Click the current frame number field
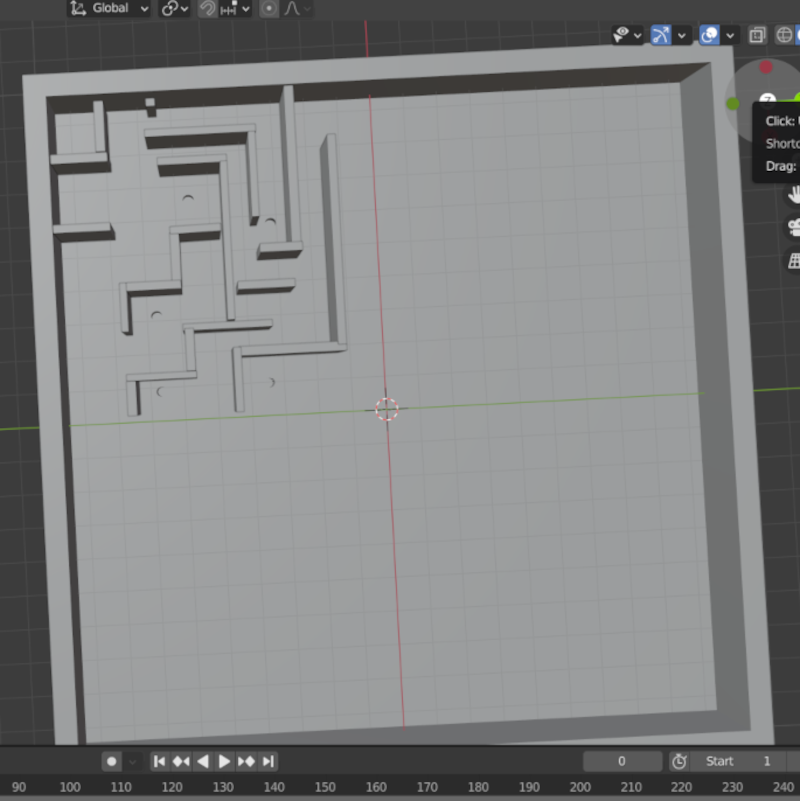Image resolution: width=800 pixels, height=801 pixels. pos(621,761)
